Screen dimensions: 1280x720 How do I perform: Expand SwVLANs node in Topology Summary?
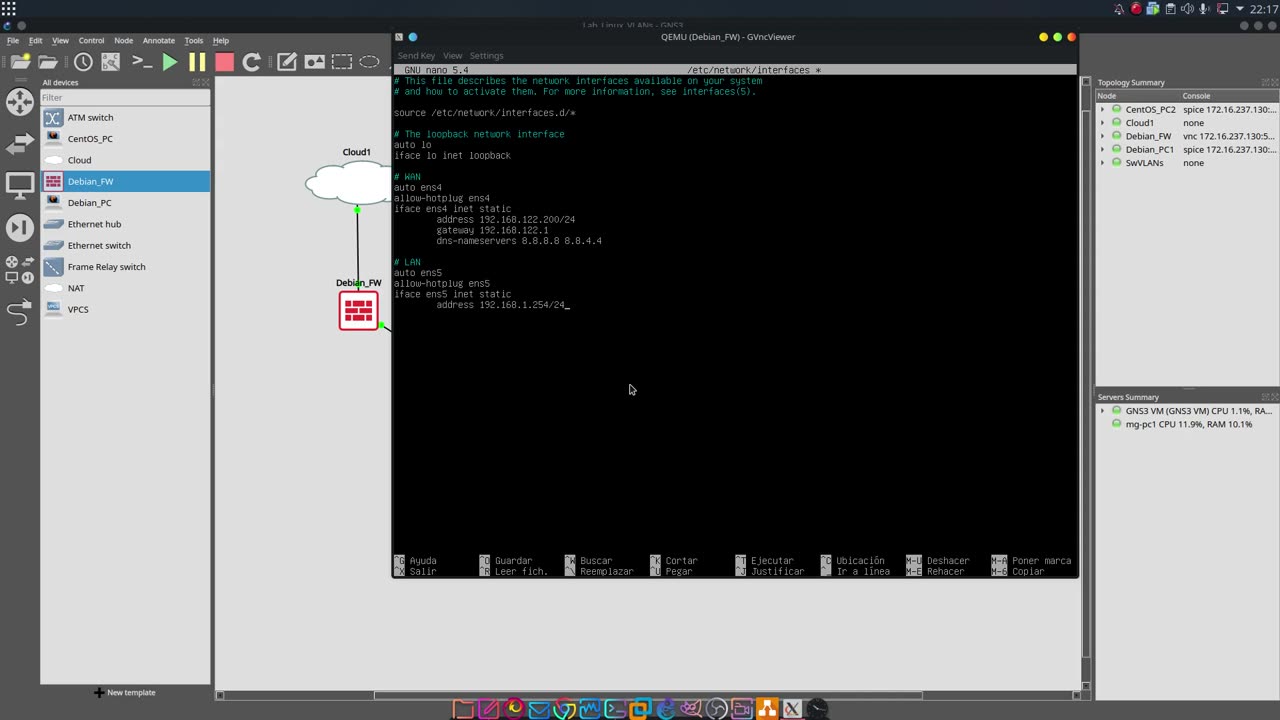click(1103, 163)
